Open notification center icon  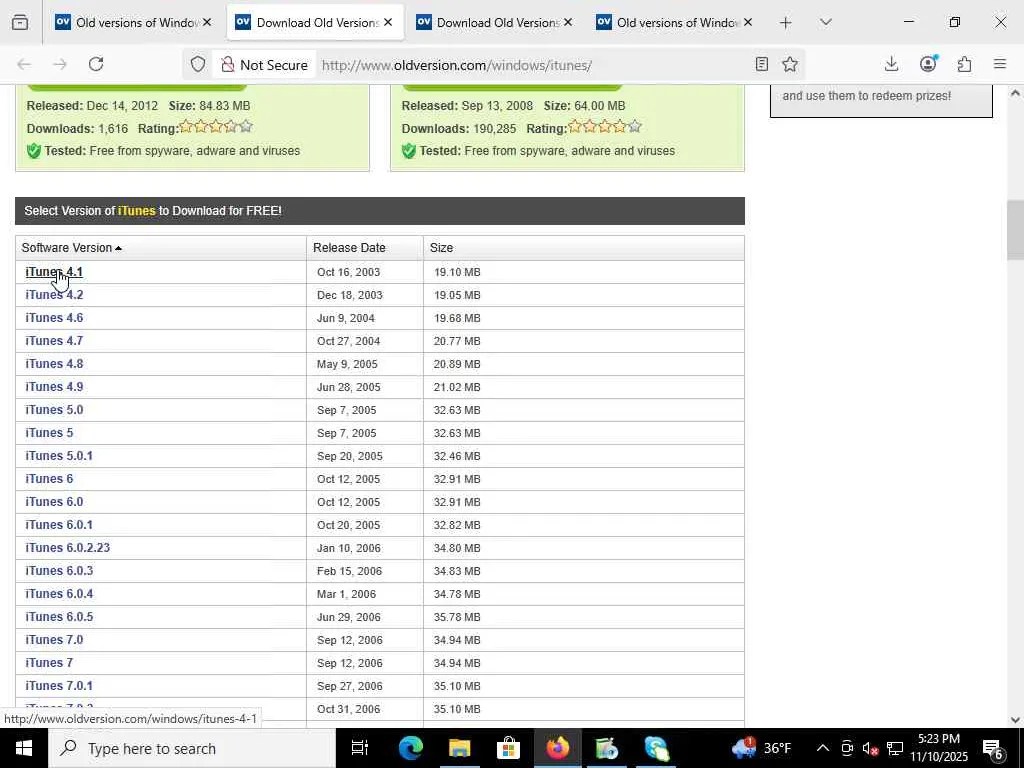coord(993,749)
